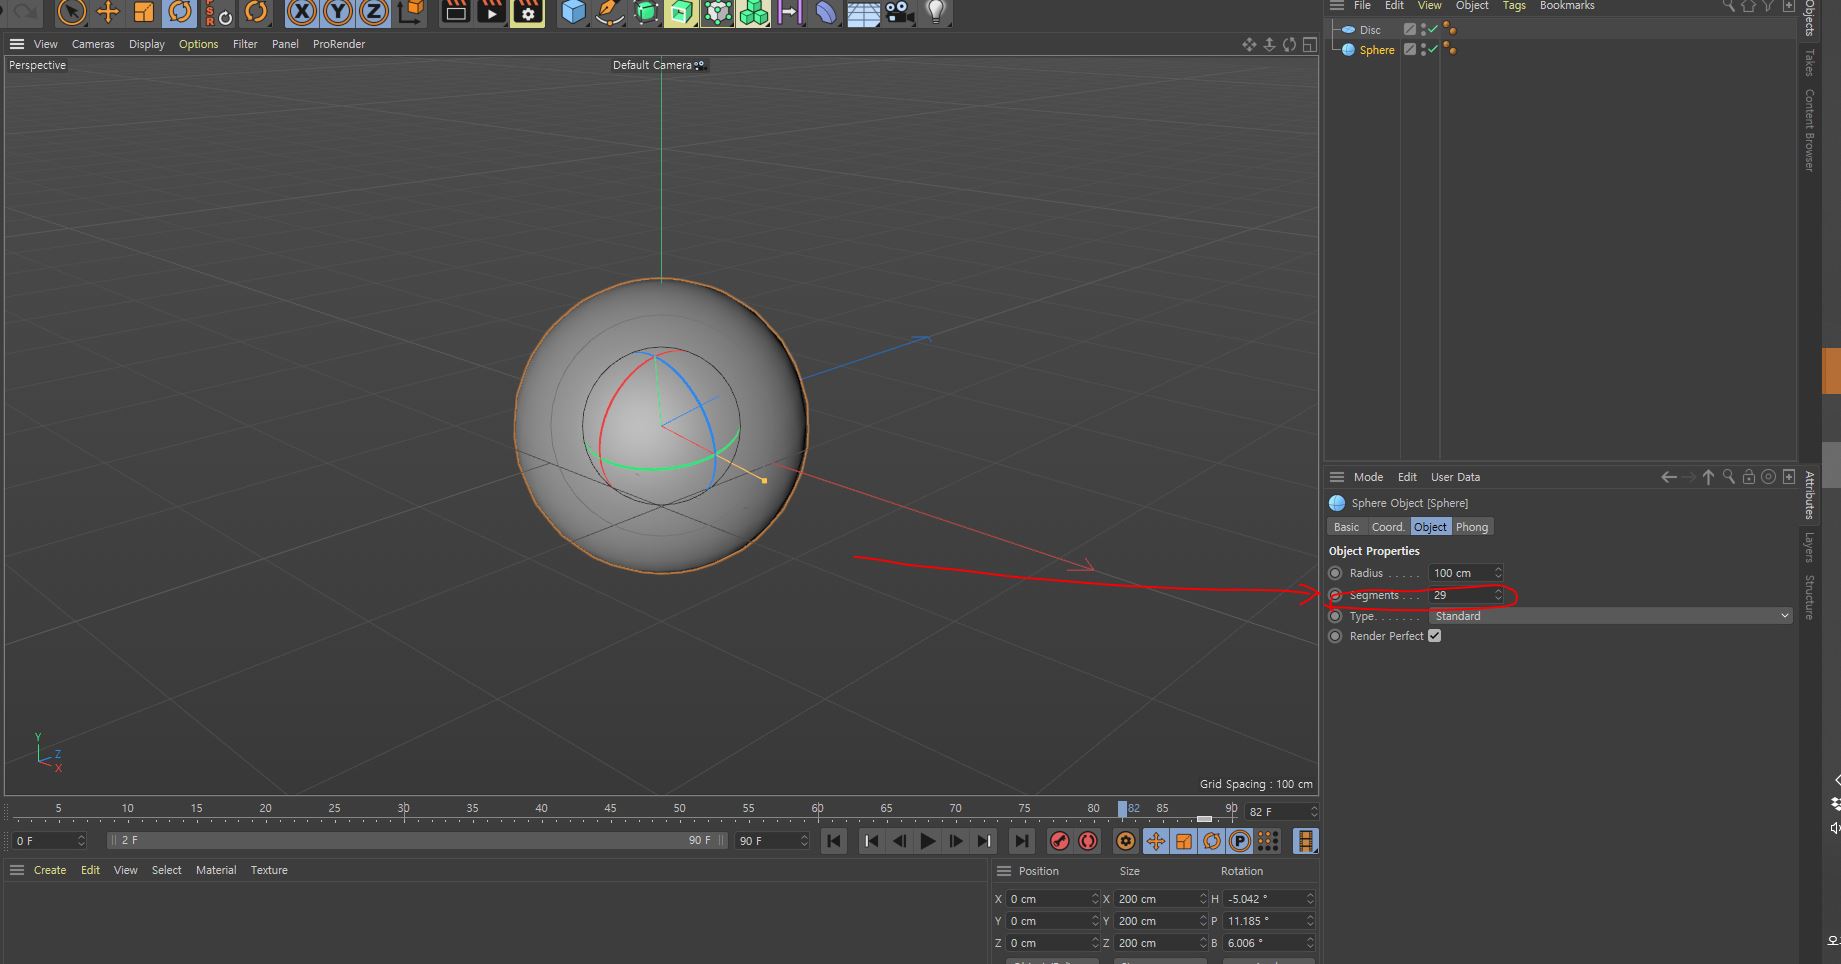Open the viewport Cameras menu
The height and width of the screenshot is (964, 1841).
coord(93,44)
